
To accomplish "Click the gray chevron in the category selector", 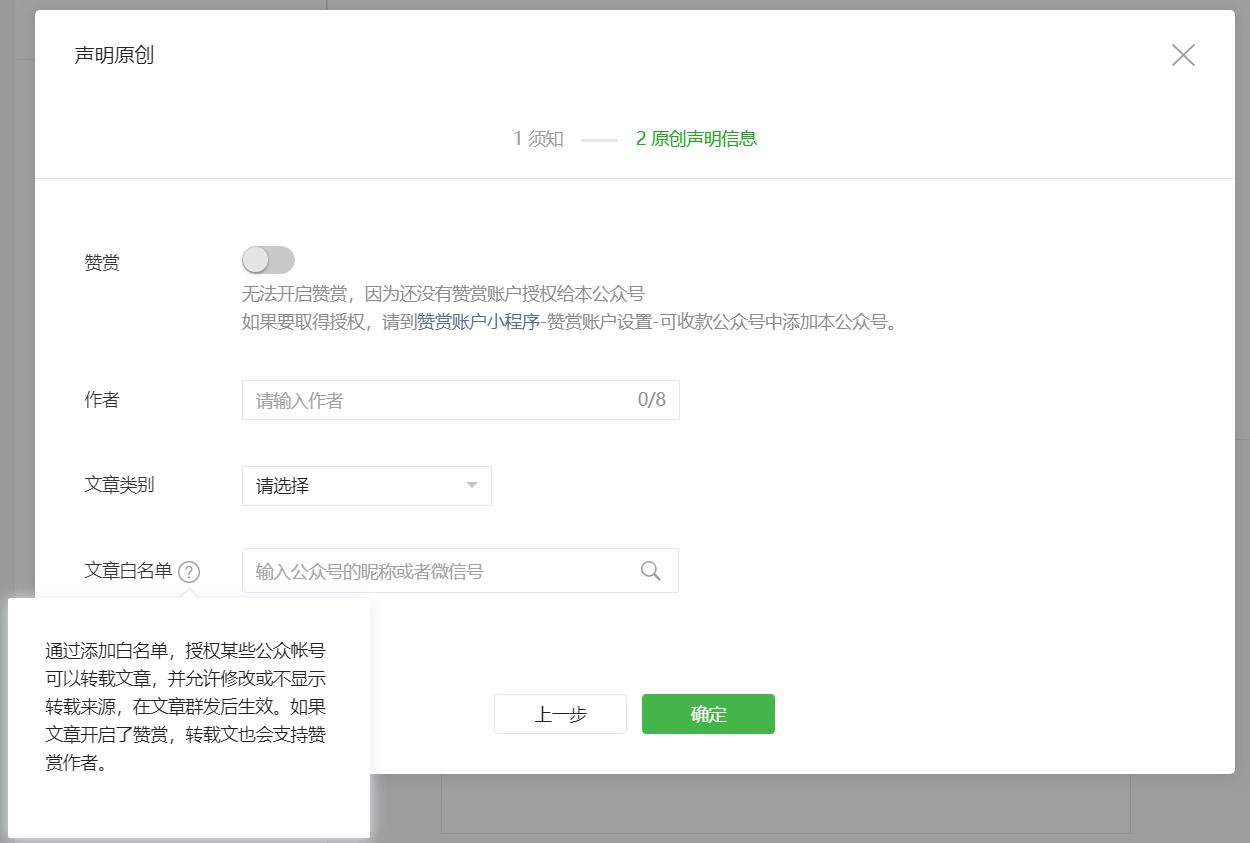I will click(470, 486).
